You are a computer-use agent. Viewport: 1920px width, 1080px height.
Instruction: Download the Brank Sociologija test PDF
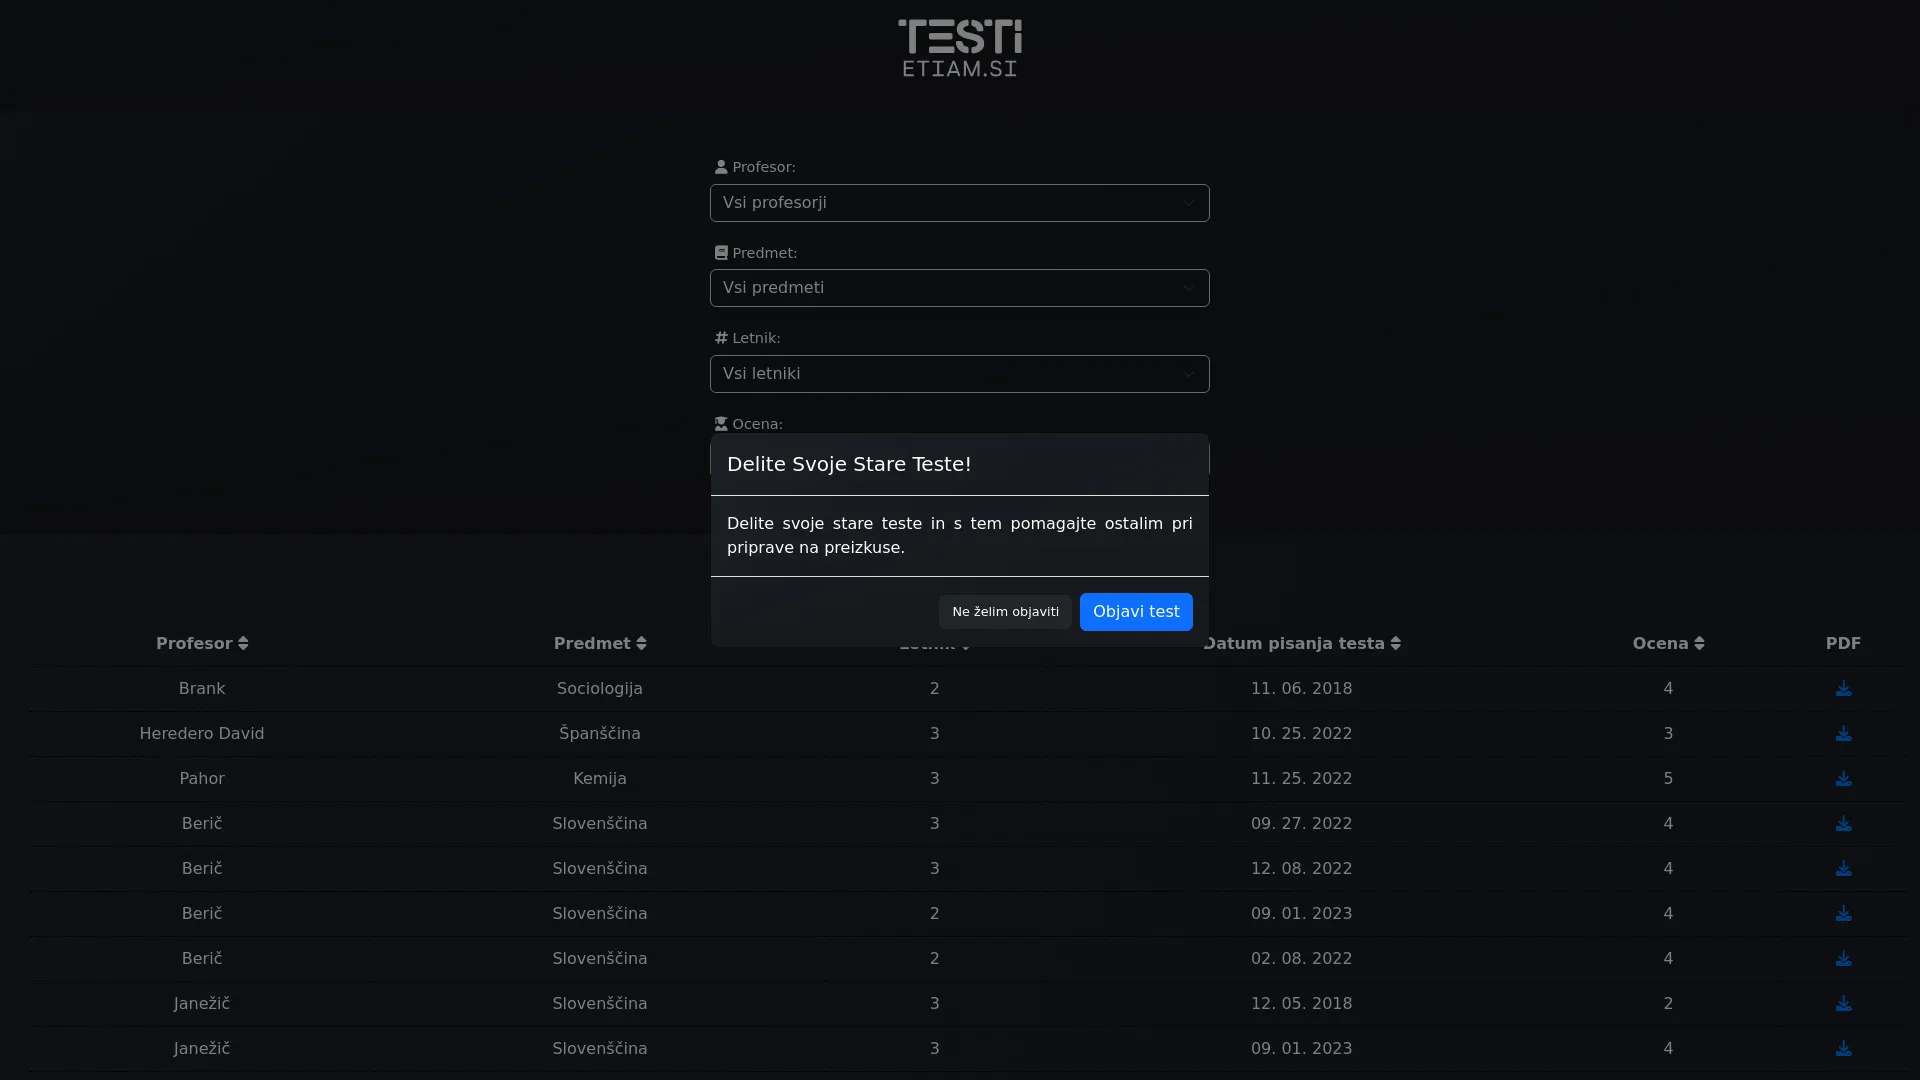click(1843, 689)
